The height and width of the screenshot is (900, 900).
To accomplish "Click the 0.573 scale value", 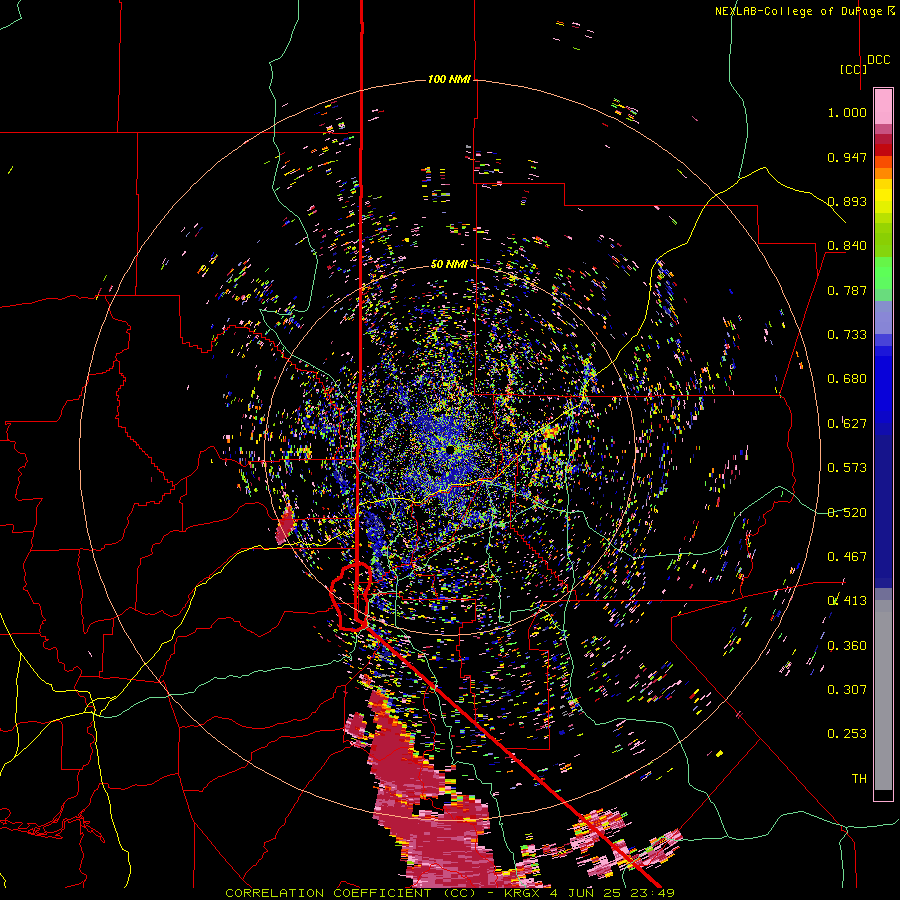I will click(847, 468).
